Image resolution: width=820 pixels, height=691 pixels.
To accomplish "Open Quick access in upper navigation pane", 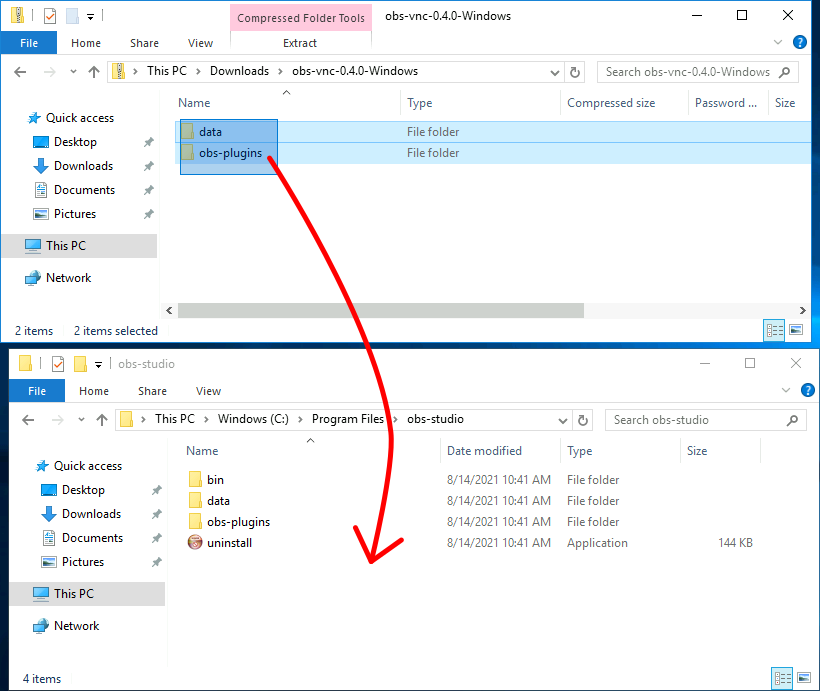I will pyautogui.click(x=79, y=118).
